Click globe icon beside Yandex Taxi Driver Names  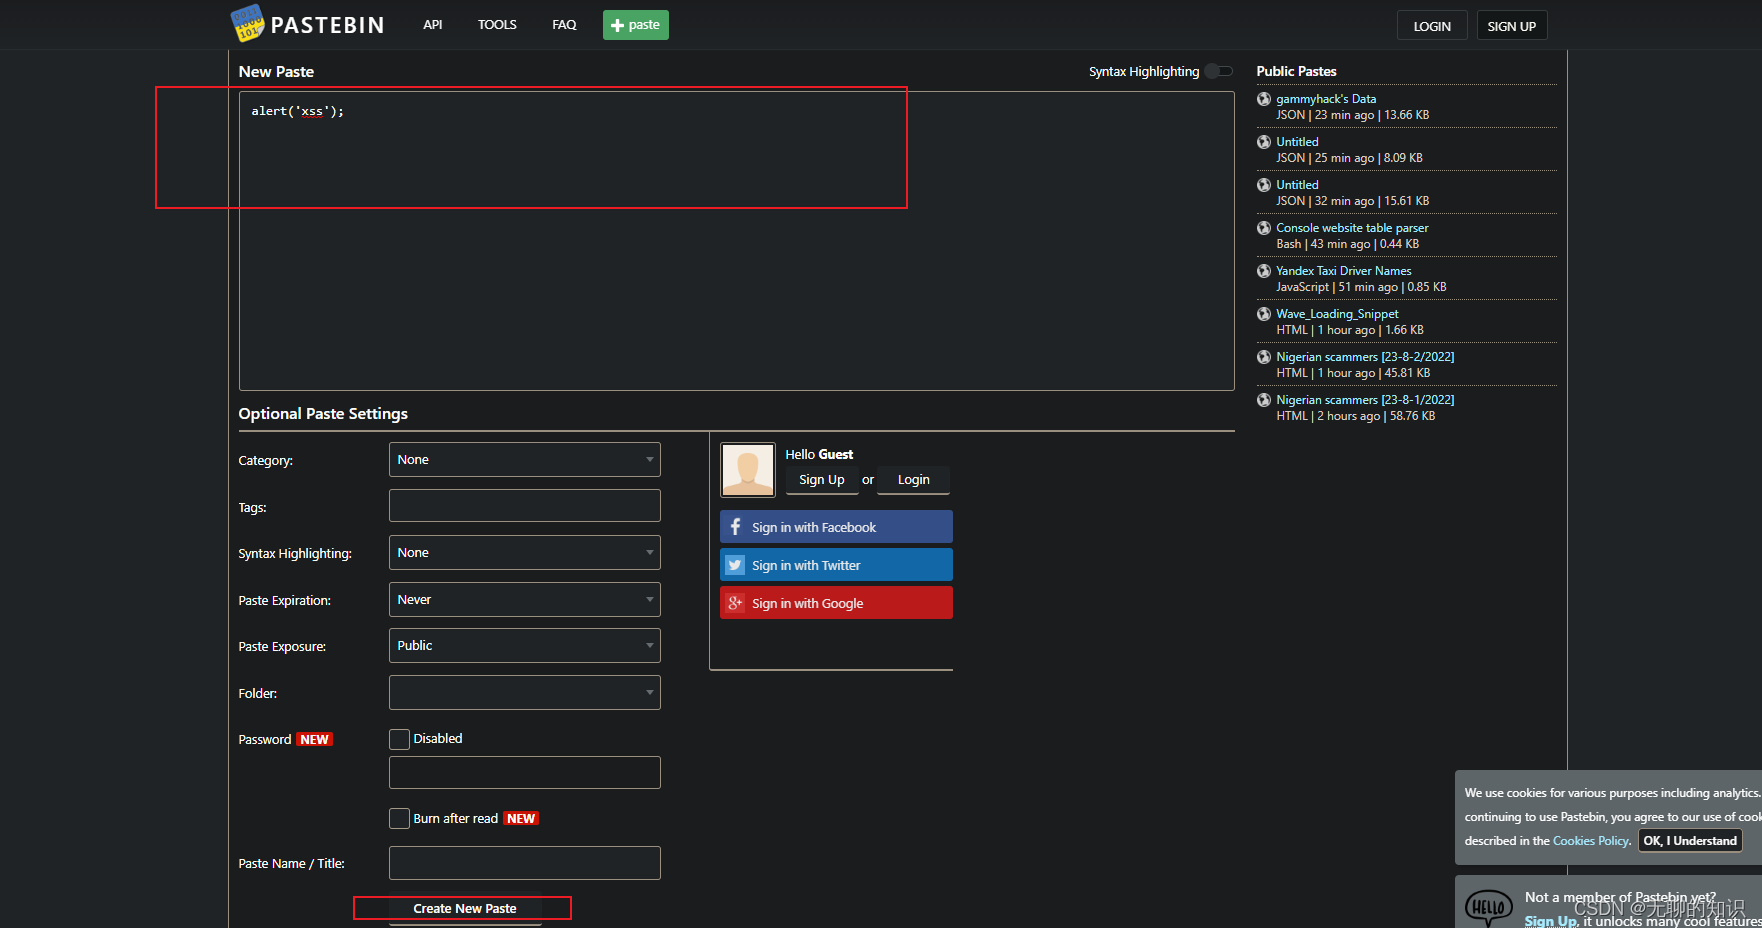(x=1264, y=271)
